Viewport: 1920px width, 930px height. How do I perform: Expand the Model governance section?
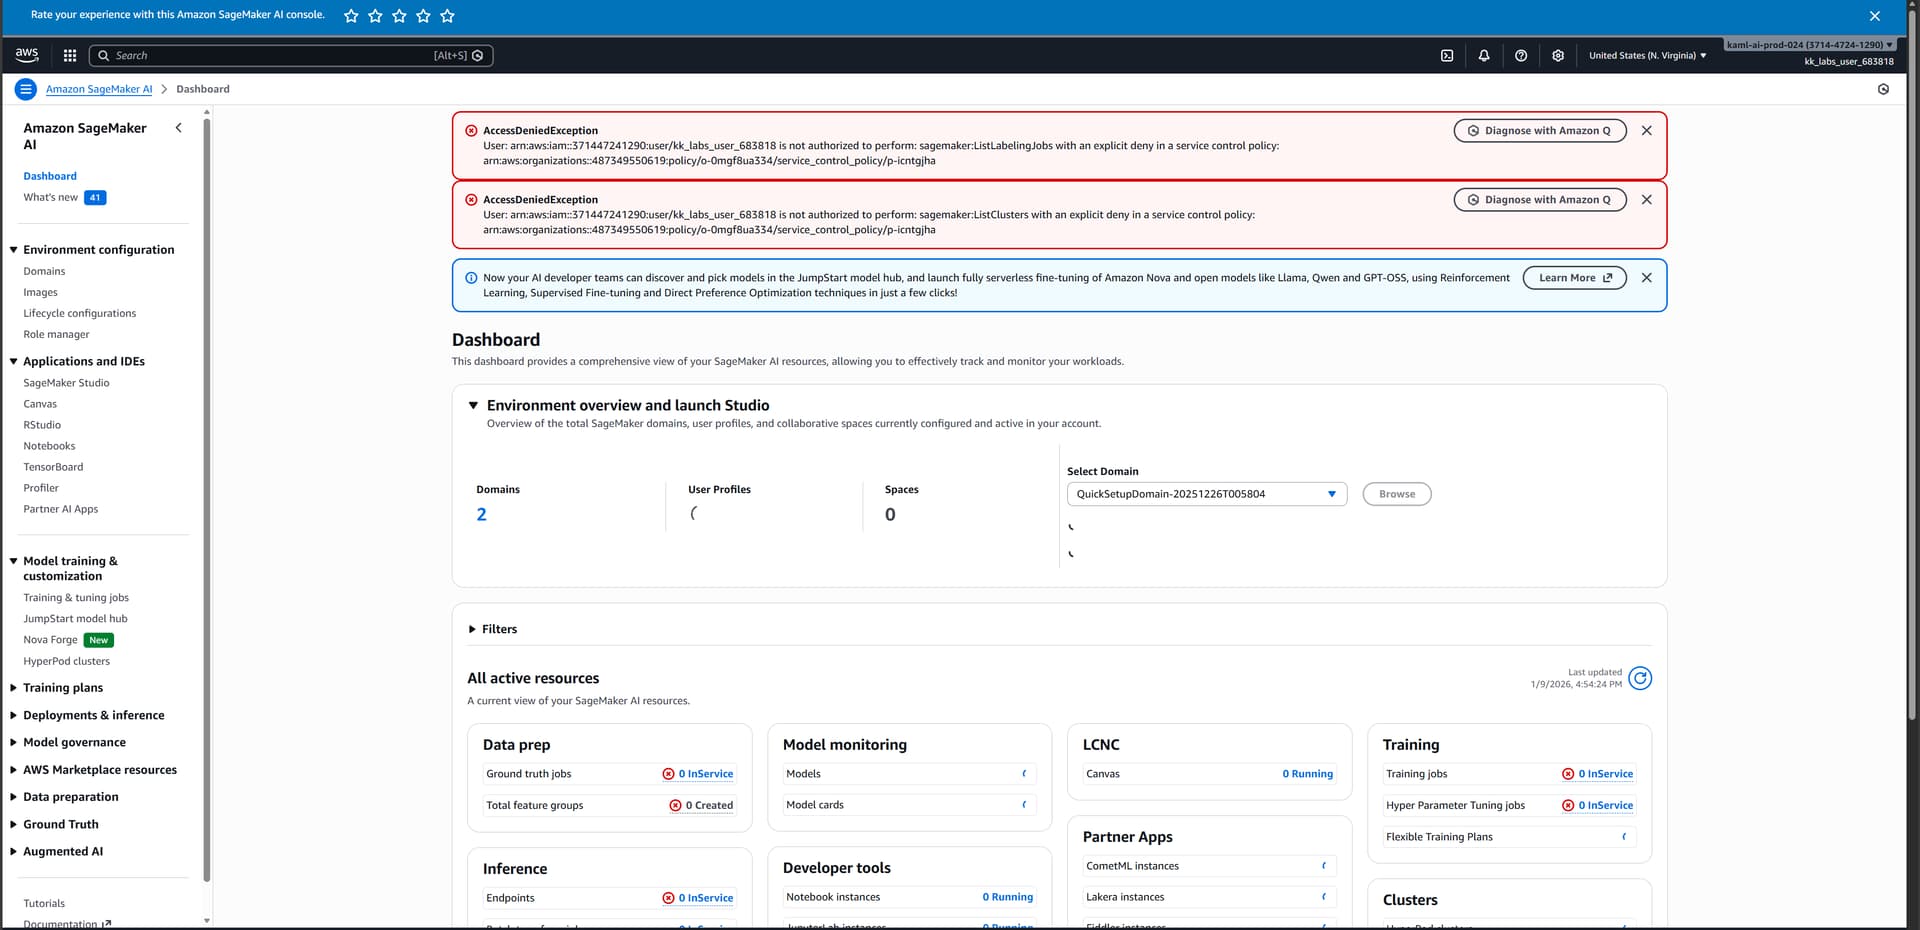coord(14,742)
